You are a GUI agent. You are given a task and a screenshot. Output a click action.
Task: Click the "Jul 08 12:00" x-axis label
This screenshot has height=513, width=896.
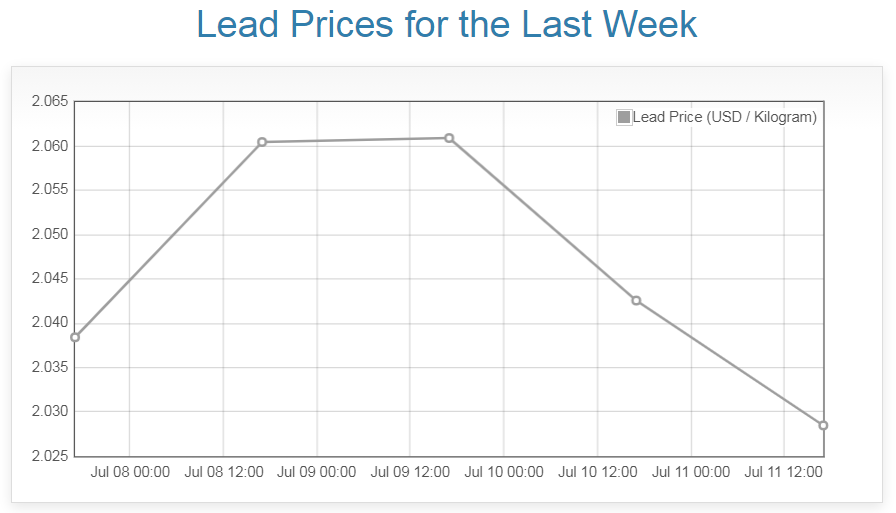223,472
